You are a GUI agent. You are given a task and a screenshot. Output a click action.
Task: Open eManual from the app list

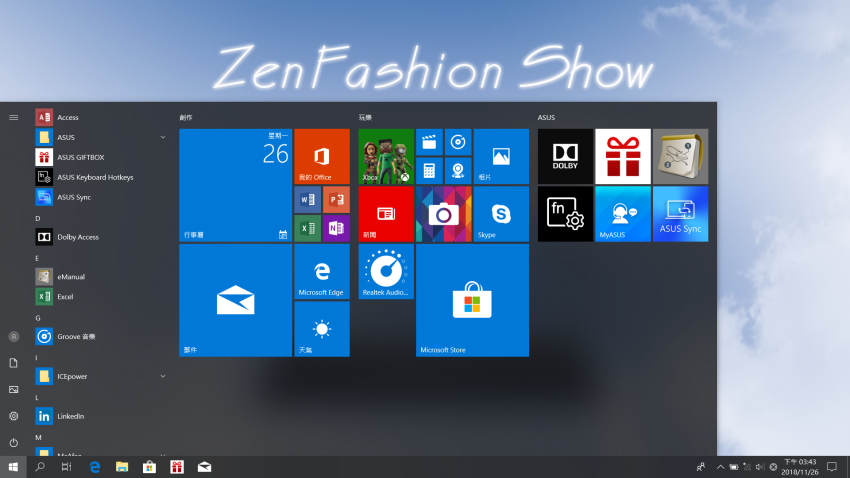tap(100, 276)
